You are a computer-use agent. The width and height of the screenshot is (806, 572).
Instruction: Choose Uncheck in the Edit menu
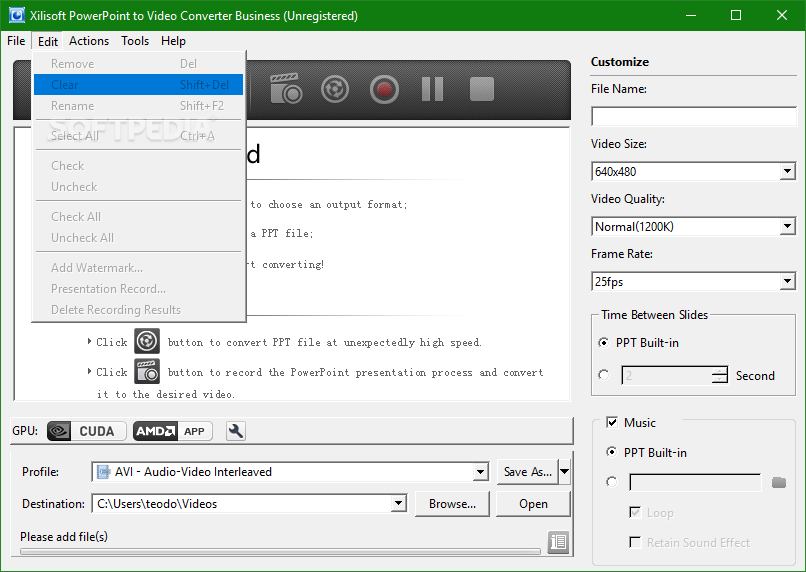(x=138, y=187)
